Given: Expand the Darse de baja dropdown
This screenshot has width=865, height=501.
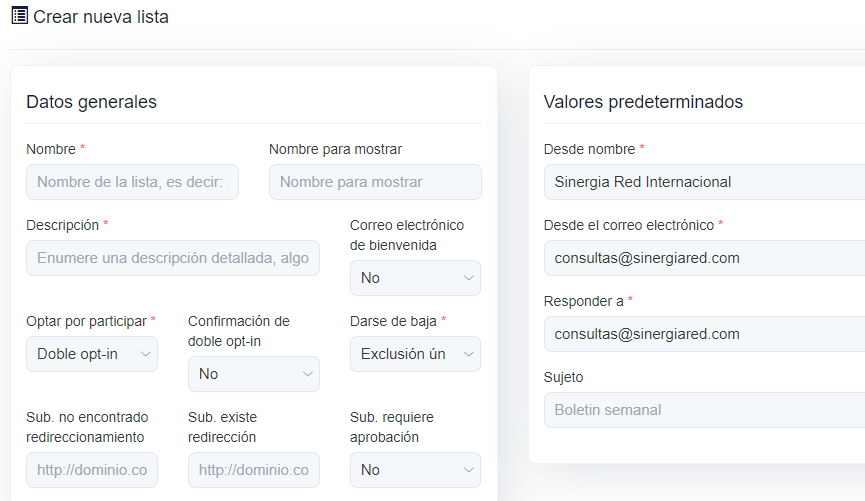Looking at the screenshot, I should 415,354.
